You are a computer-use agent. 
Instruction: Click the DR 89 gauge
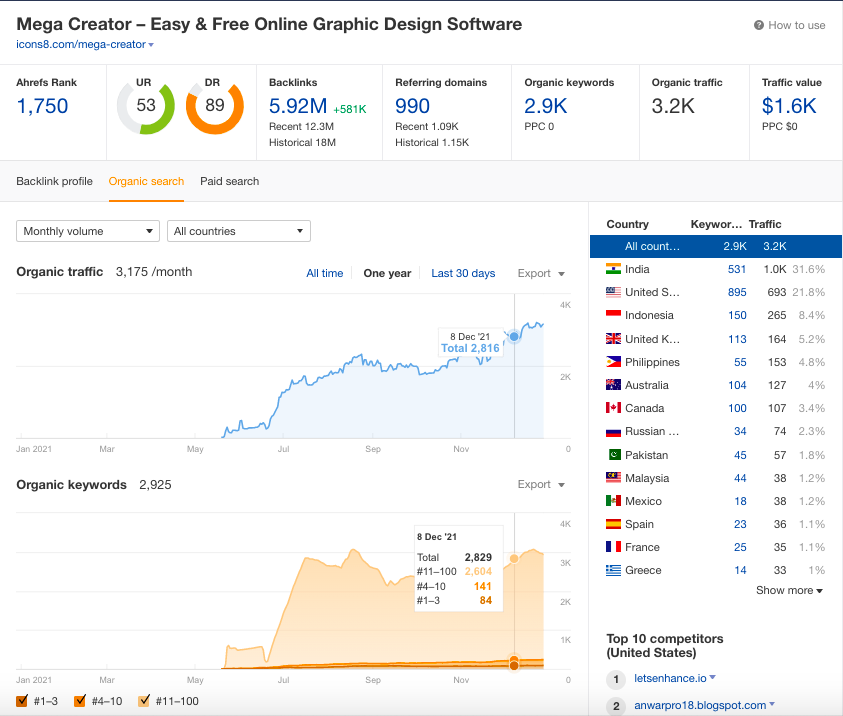click(x=215, y=106)
